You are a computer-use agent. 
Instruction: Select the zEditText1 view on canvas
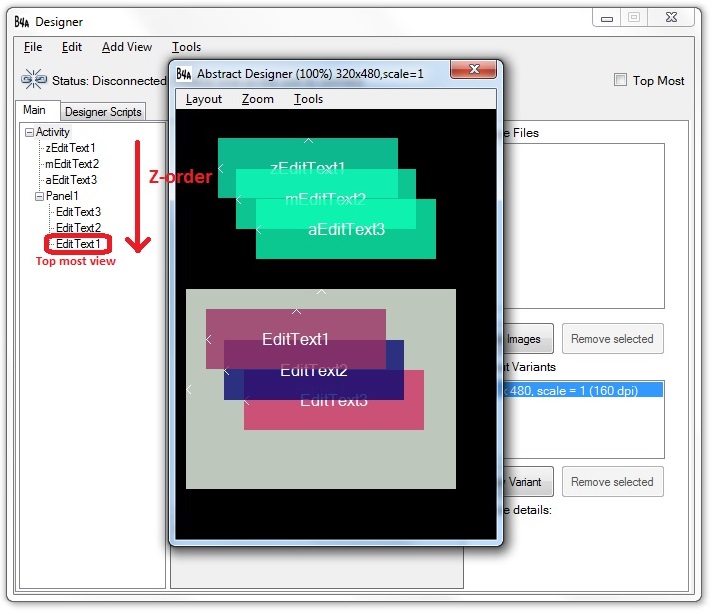coord(307,153)
